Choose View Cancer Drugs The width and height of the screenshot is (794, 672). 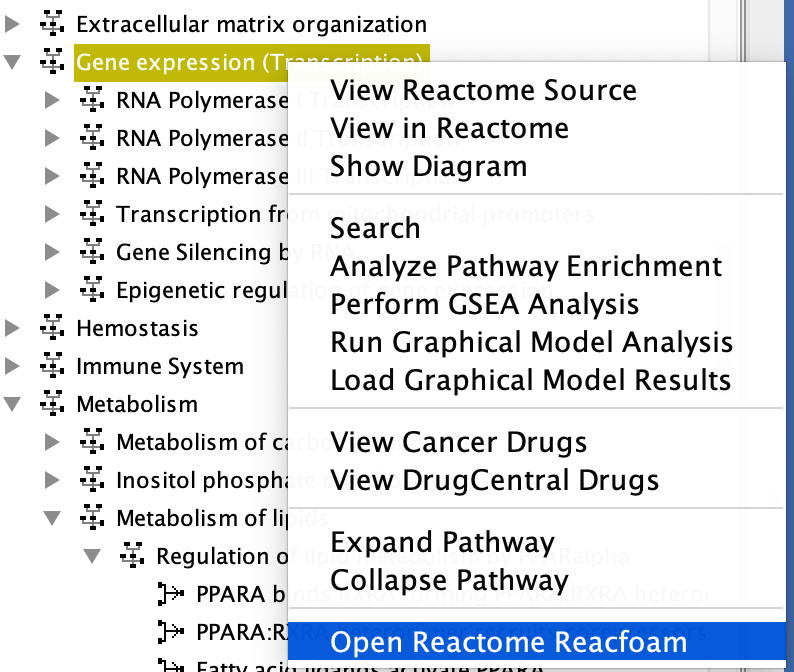click(537, 442)
